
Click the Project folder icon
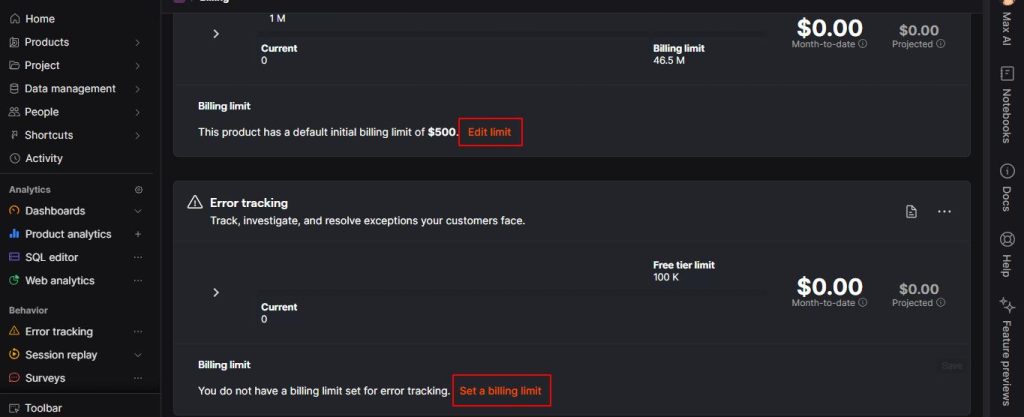14,65
